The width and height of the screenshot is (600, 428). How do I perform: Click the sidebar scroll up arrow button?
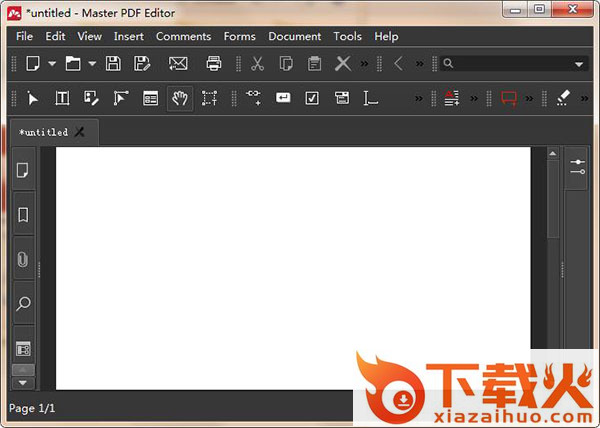(23, 370)
